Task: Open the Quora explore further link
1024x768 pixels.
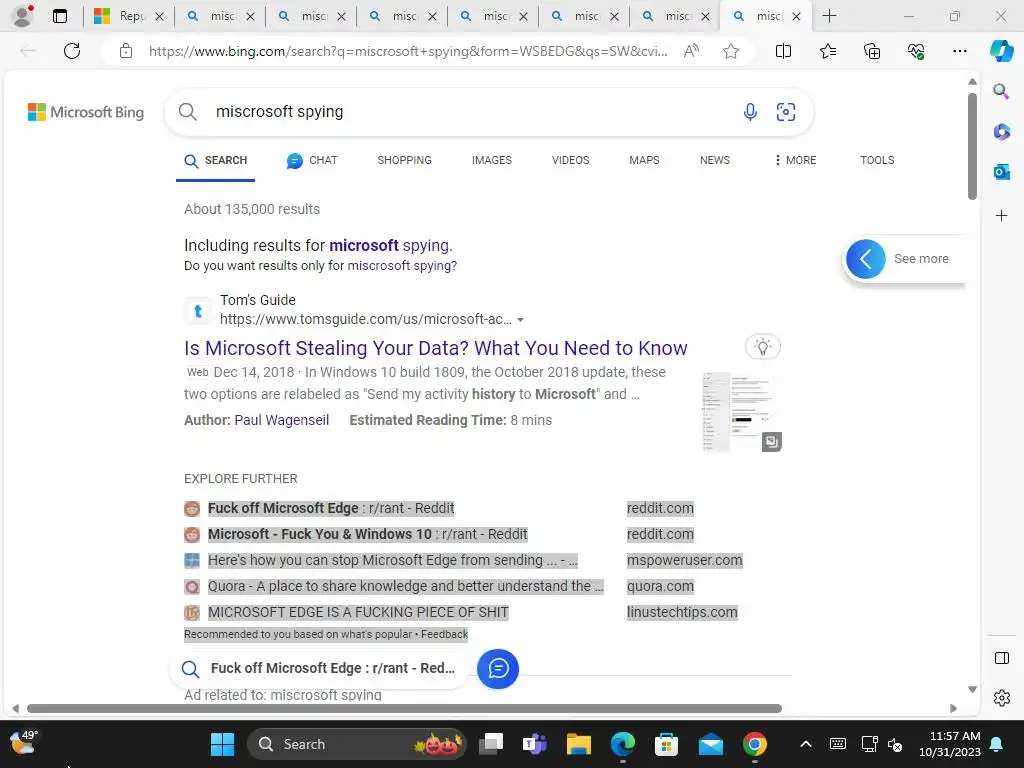Action: tap(405, 586)
